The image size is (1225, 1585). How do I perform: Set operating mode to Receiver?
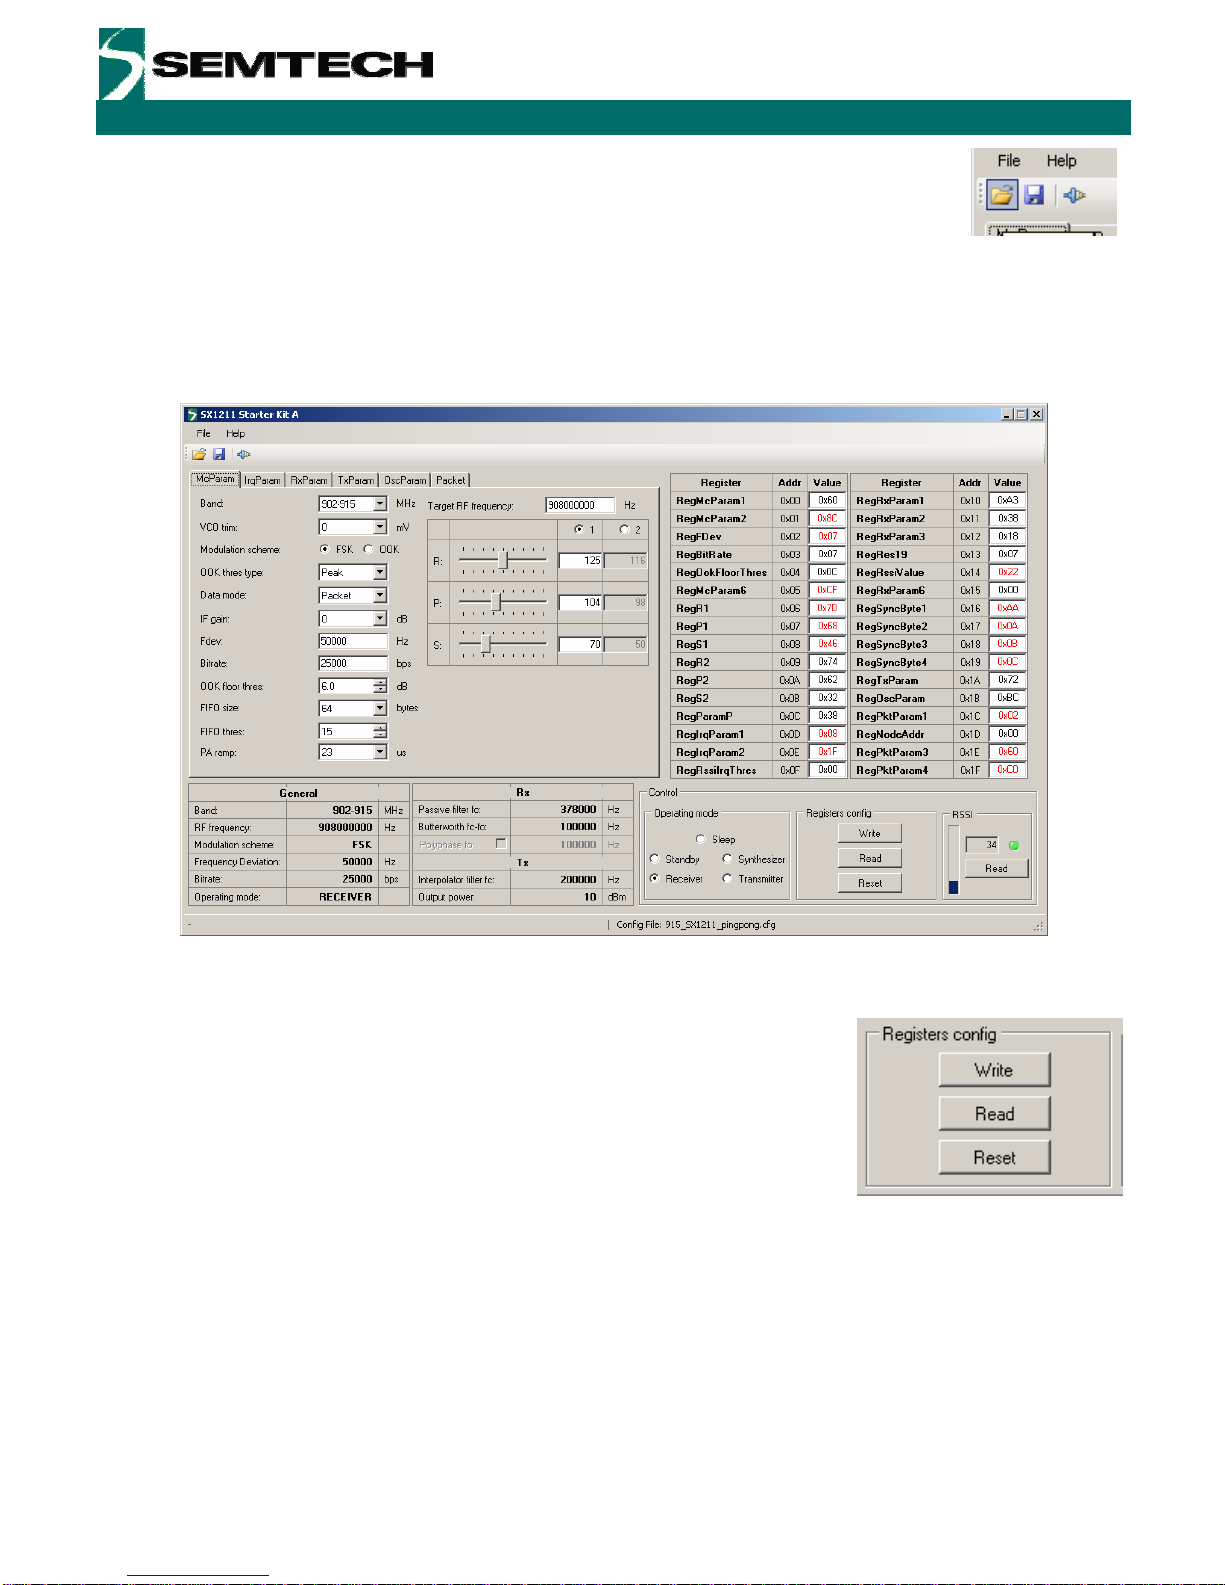655,879
